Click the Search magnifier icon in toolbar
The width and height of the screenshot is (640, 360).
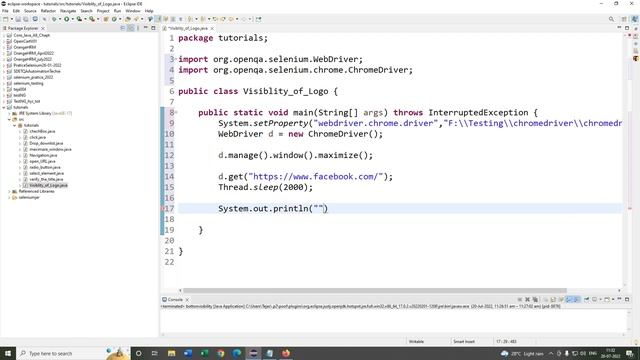coord(611,19)
